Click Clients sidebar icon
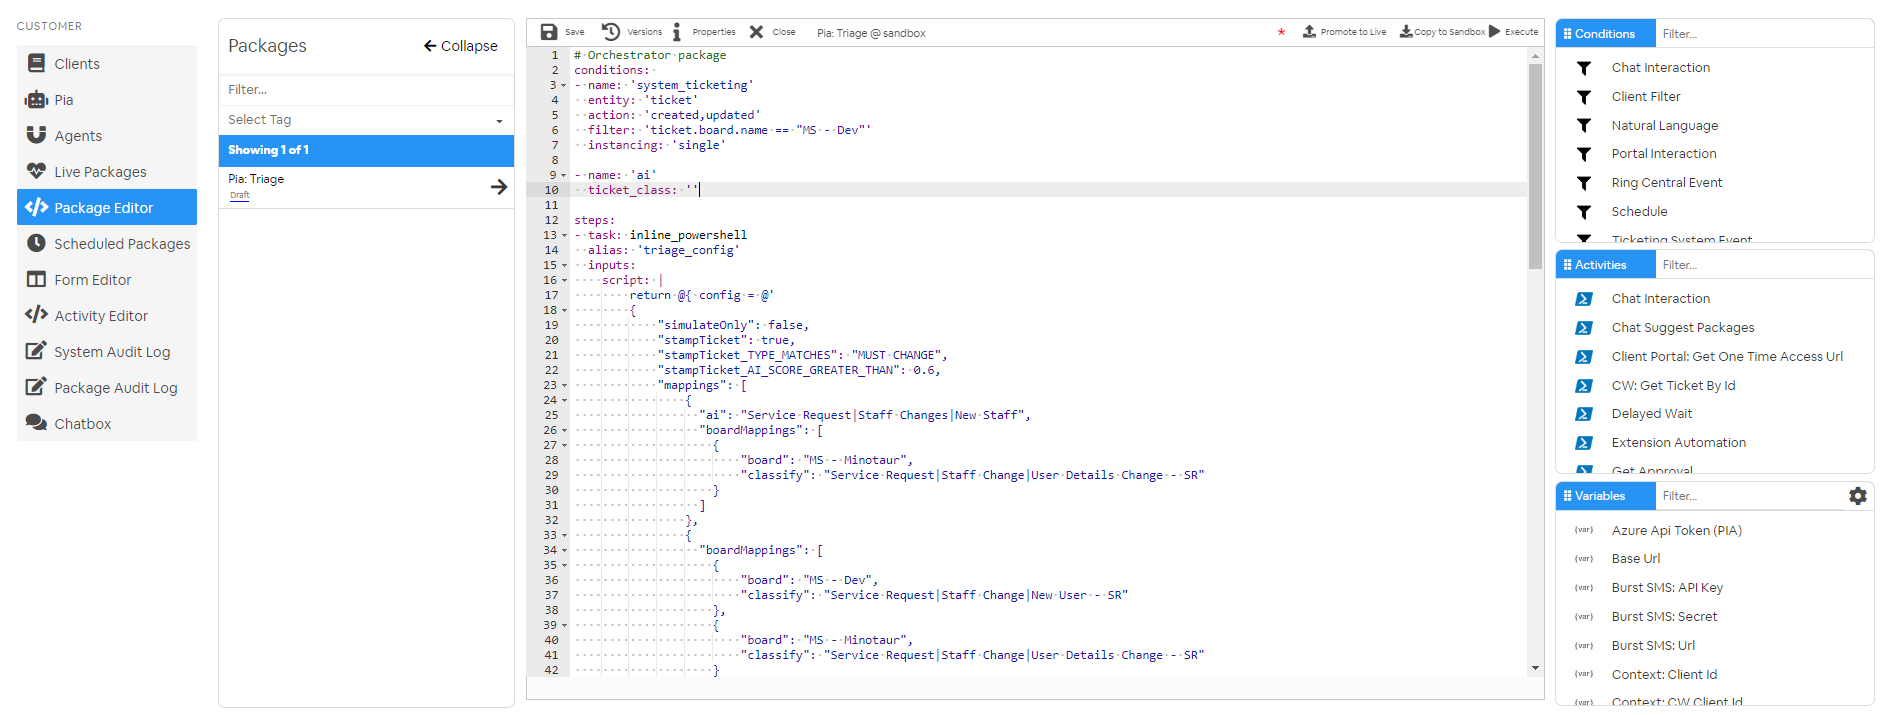 [x=36, y=63]
